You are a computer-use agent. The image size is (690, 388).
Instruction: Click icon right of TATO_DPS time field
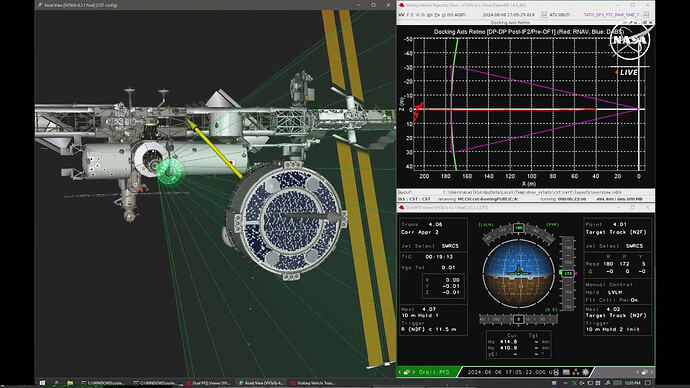(646, 15)
